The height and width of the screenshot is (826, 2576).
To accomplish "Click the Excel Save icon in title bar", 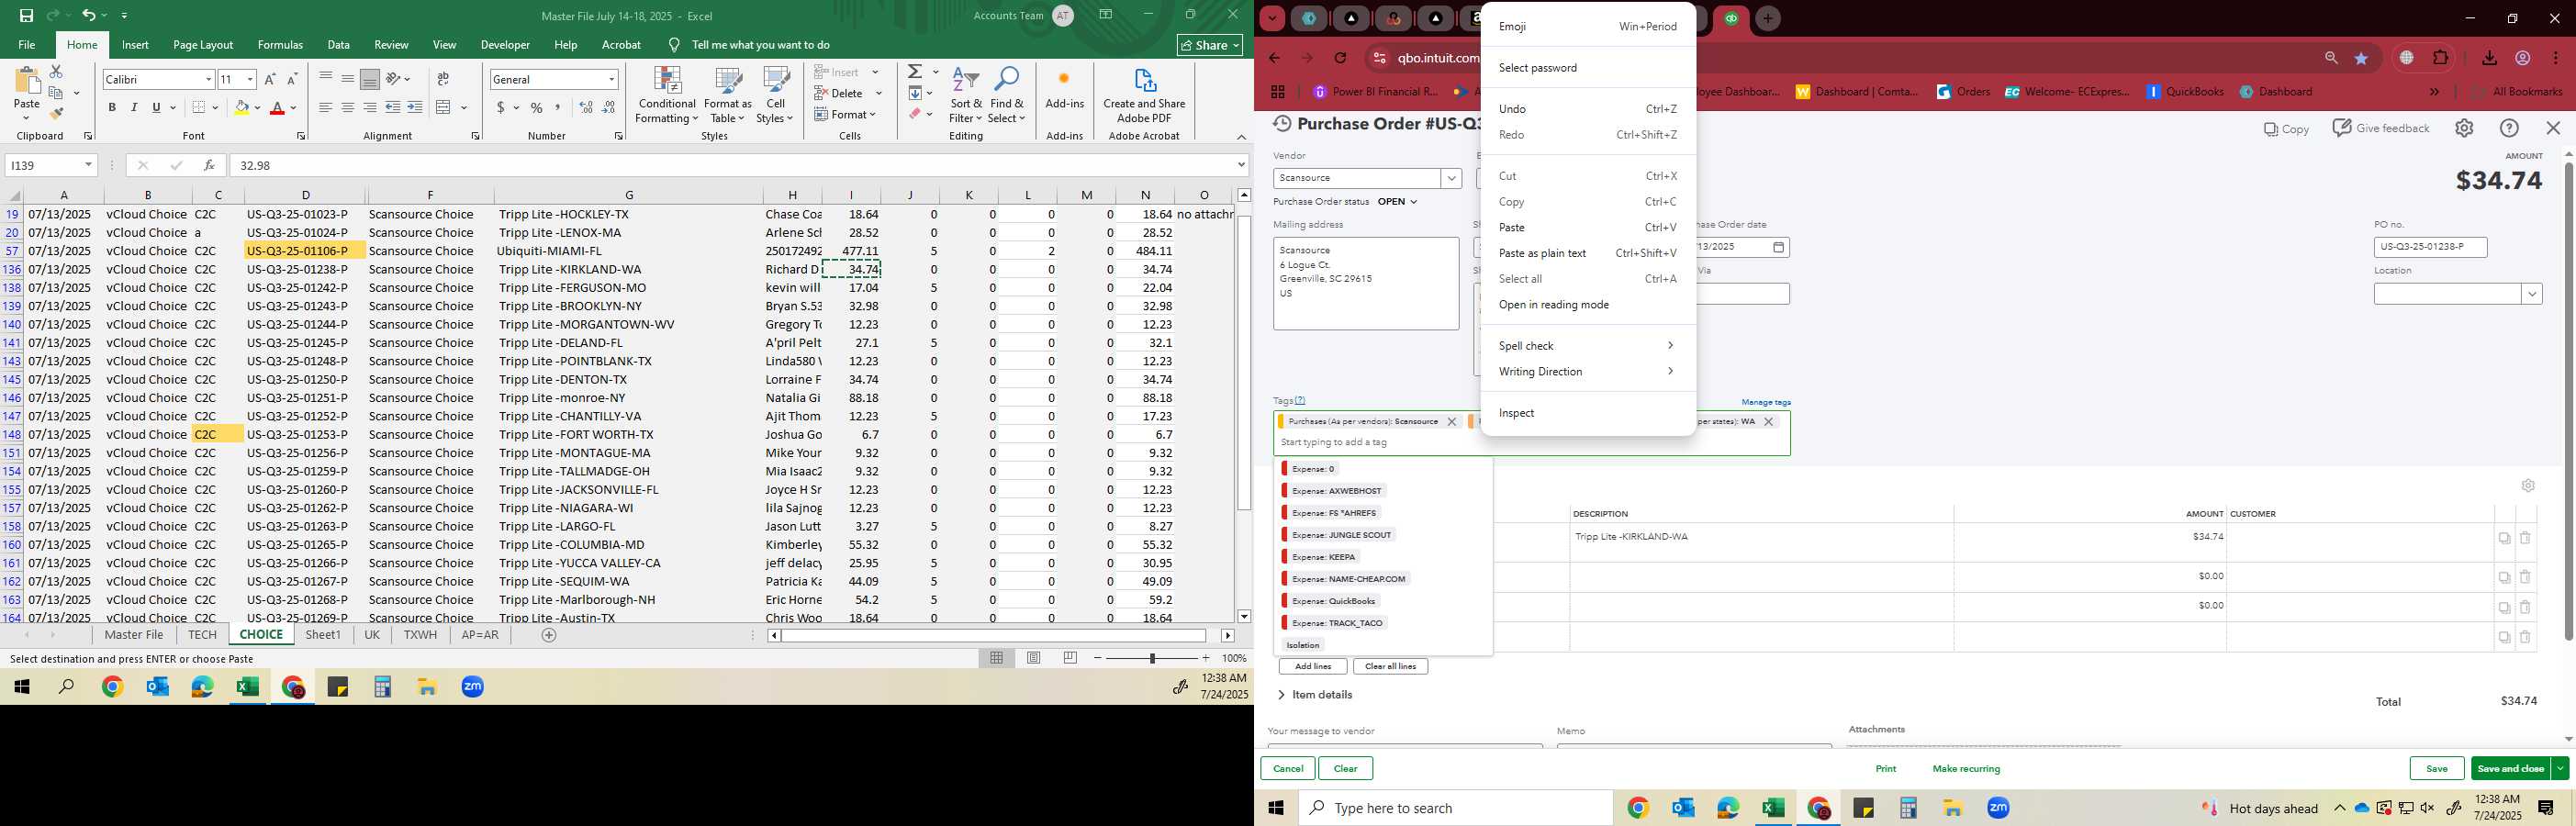I will [x=26, y=16].
